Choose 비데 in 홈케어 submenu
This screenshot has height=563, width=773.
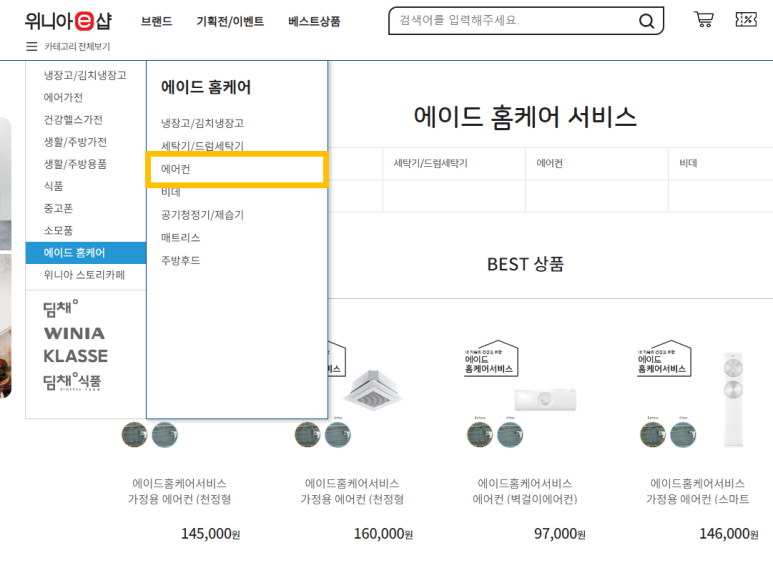click(171, 192)
